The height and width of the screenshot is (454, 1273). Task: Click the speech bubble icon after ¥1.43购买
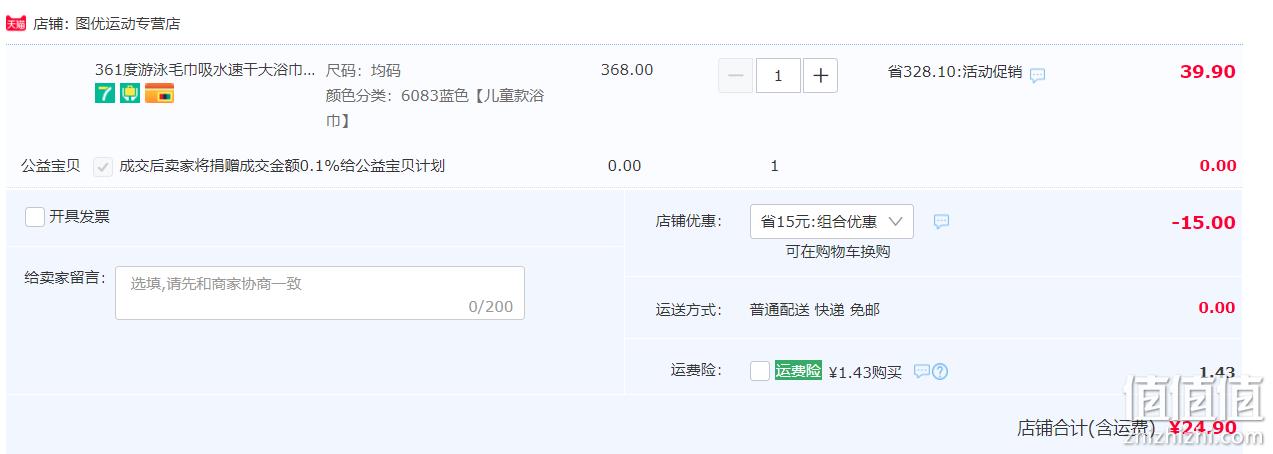coord(921,371)
